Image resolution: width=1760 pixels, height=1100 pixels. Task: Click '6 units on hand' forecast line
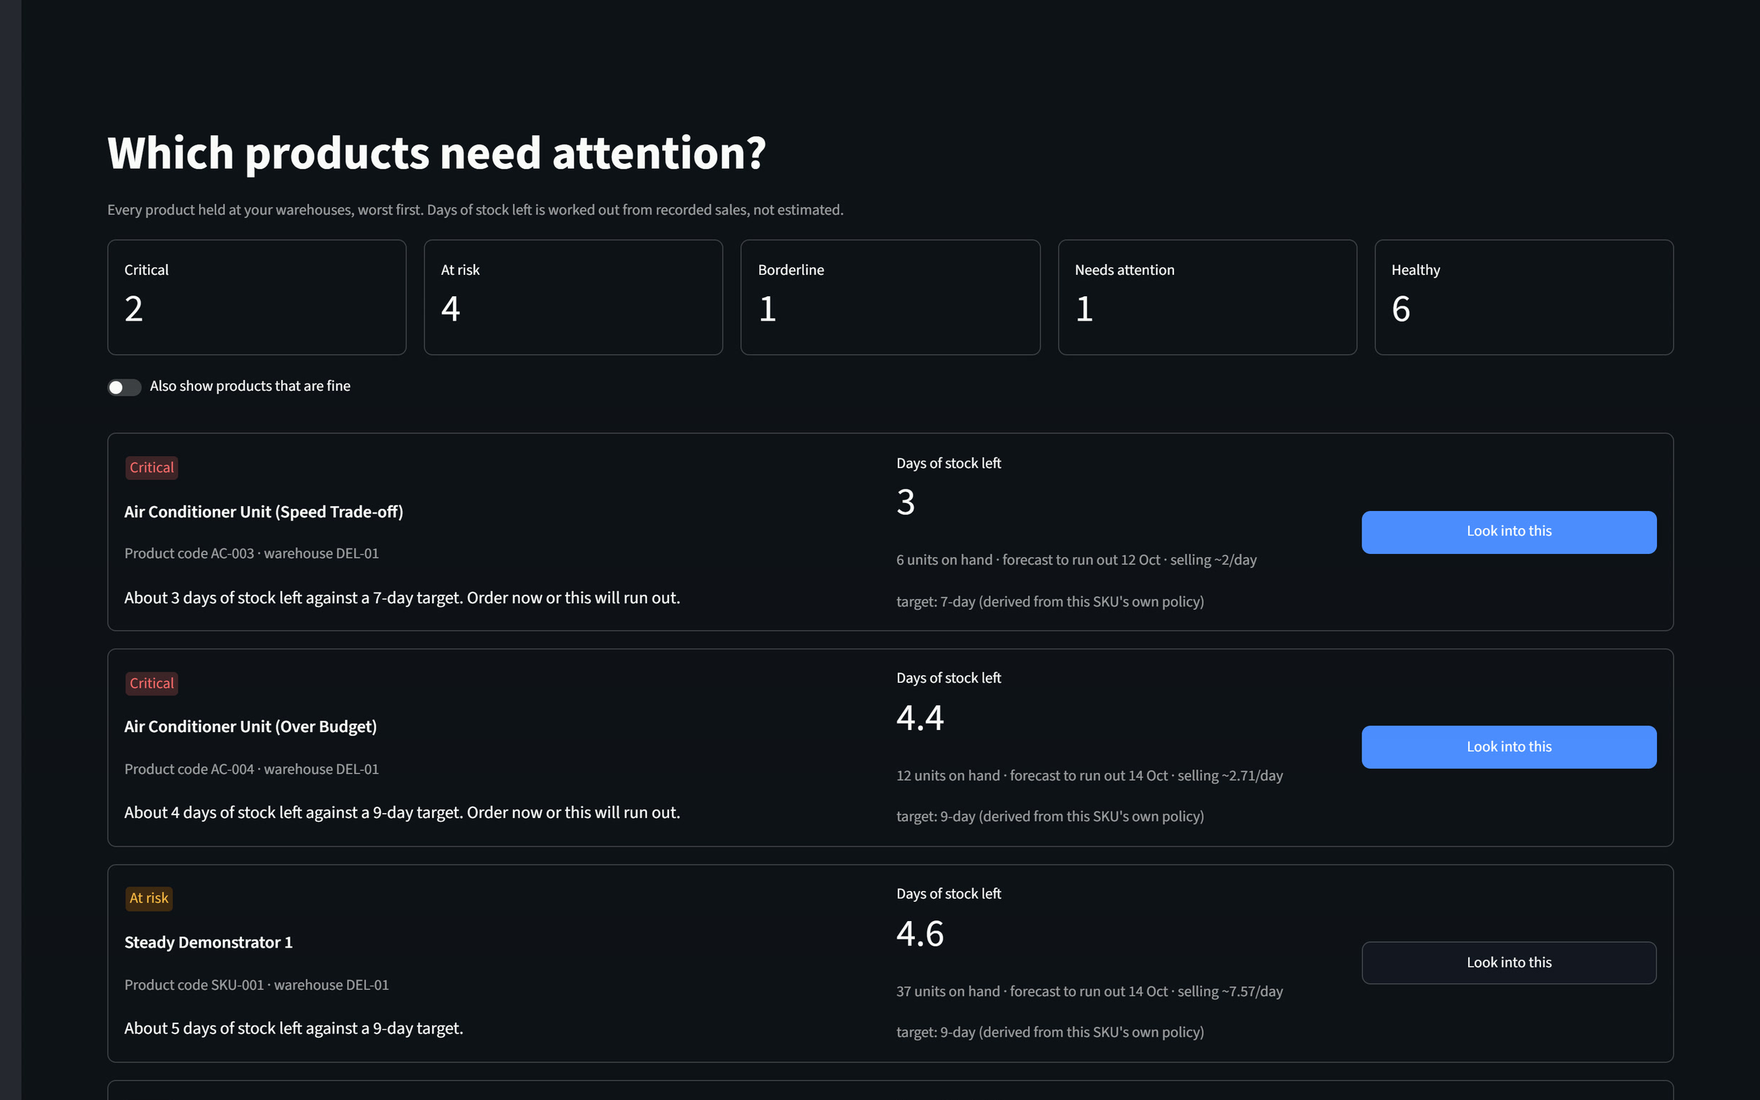1077,560
